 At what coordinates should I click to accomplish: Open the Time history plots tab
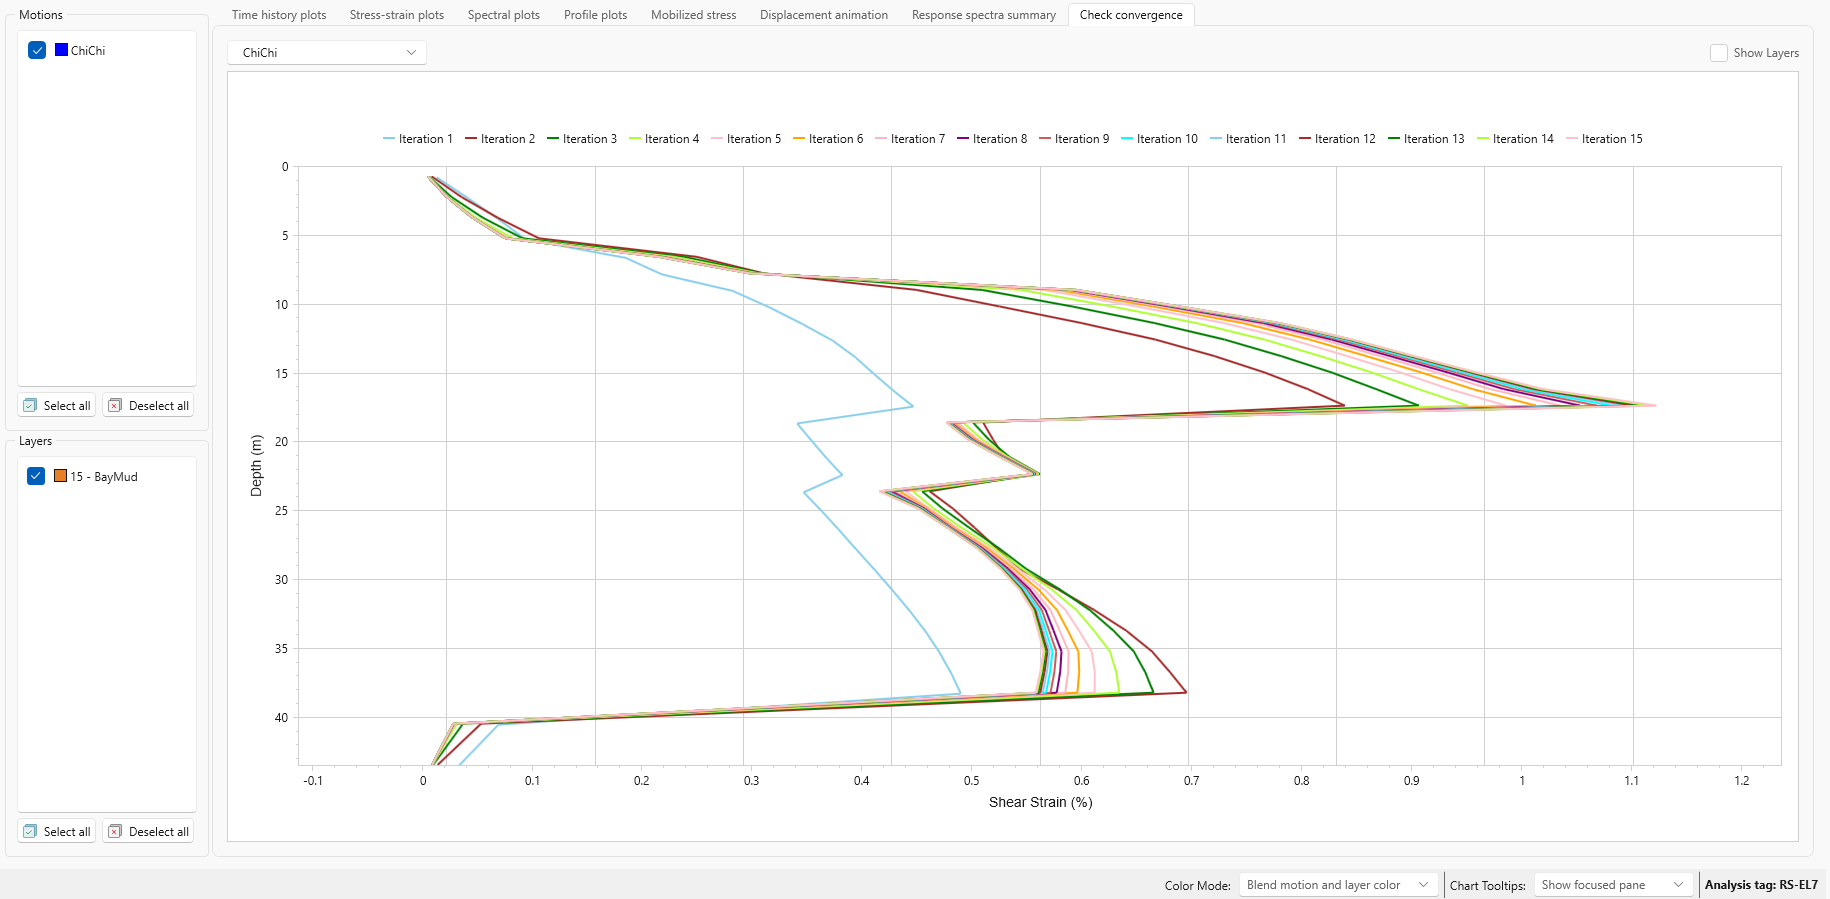pyautogui.click(x=279, y=15)
